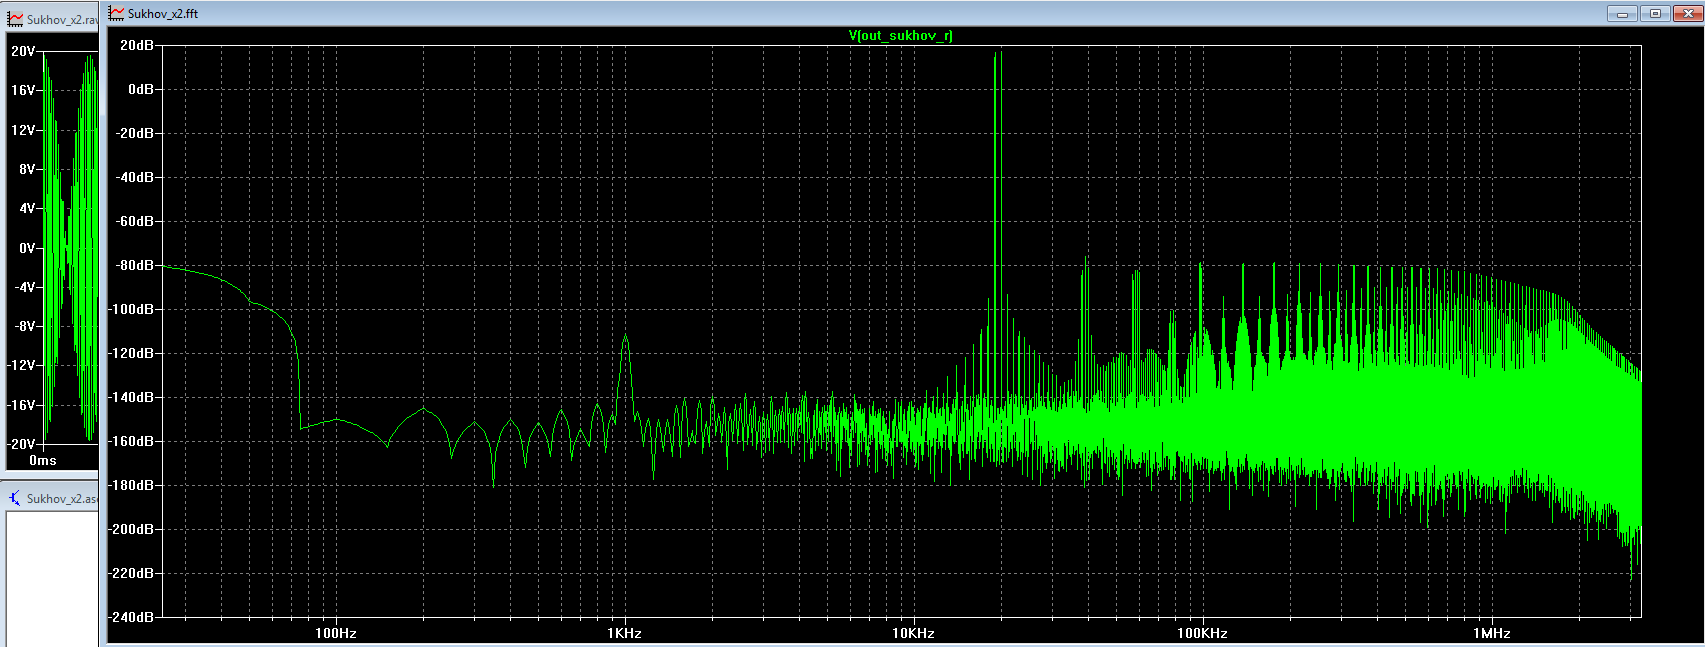Image resolution: width=1705 pixels, height=647 pixels.
Task: Click the -60dB vertical axis label
Action: click(134, 221)
